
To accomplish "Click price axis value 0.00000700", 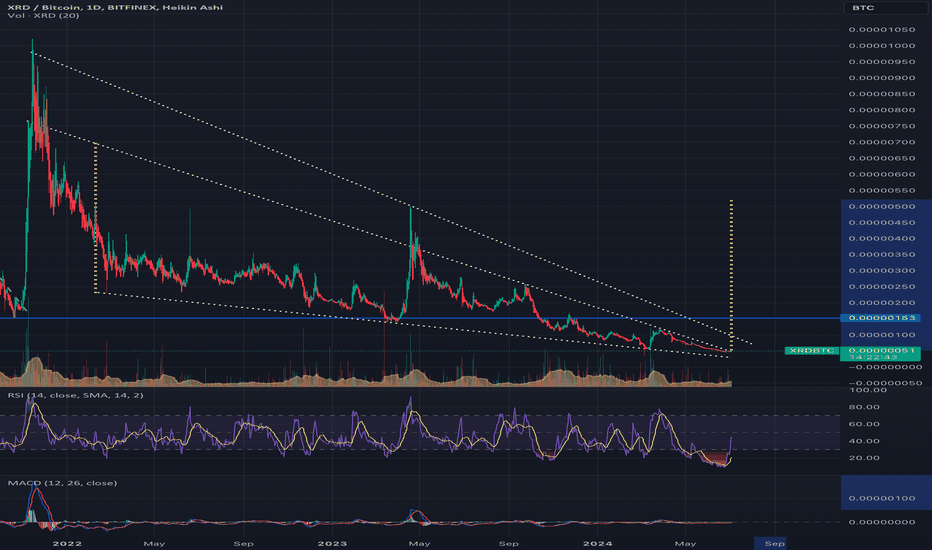I will [x=881, y=142].
